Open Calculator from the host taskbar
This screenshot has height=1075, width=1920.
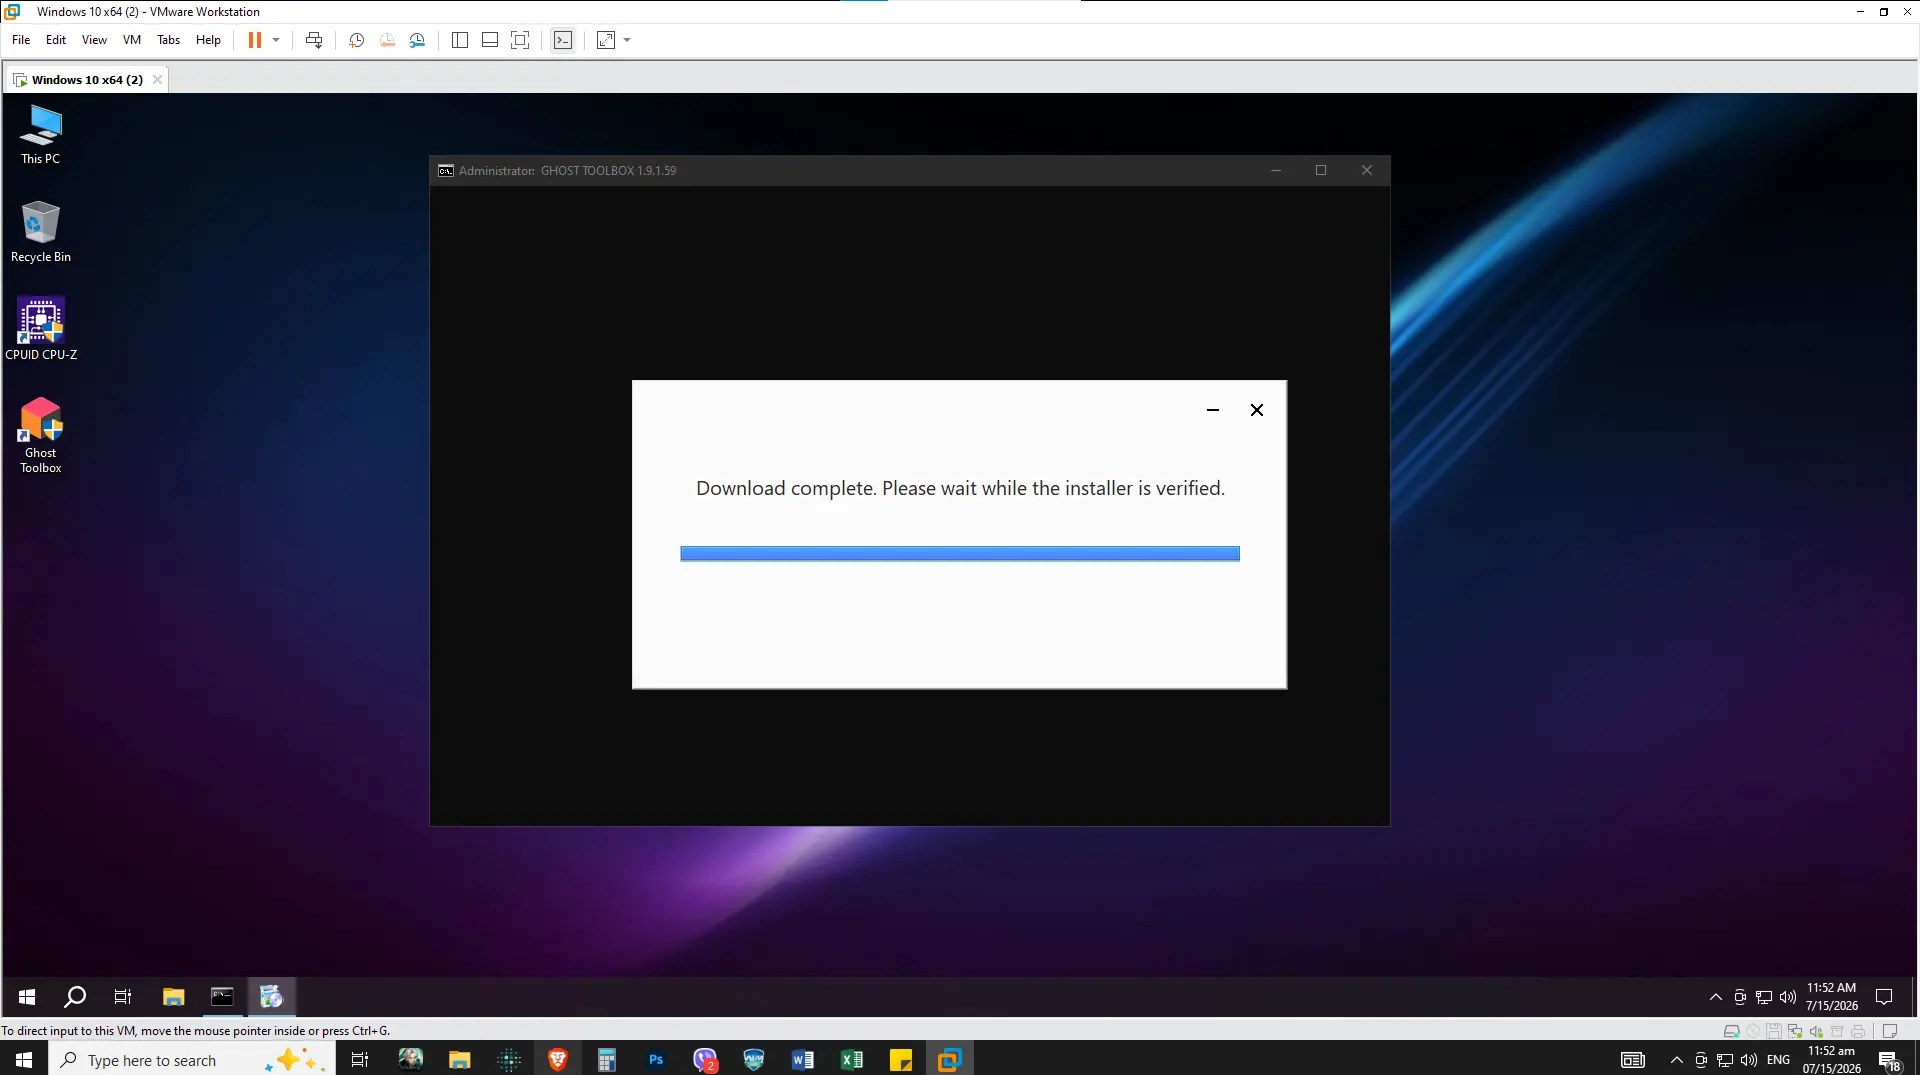pos(607,1060)
